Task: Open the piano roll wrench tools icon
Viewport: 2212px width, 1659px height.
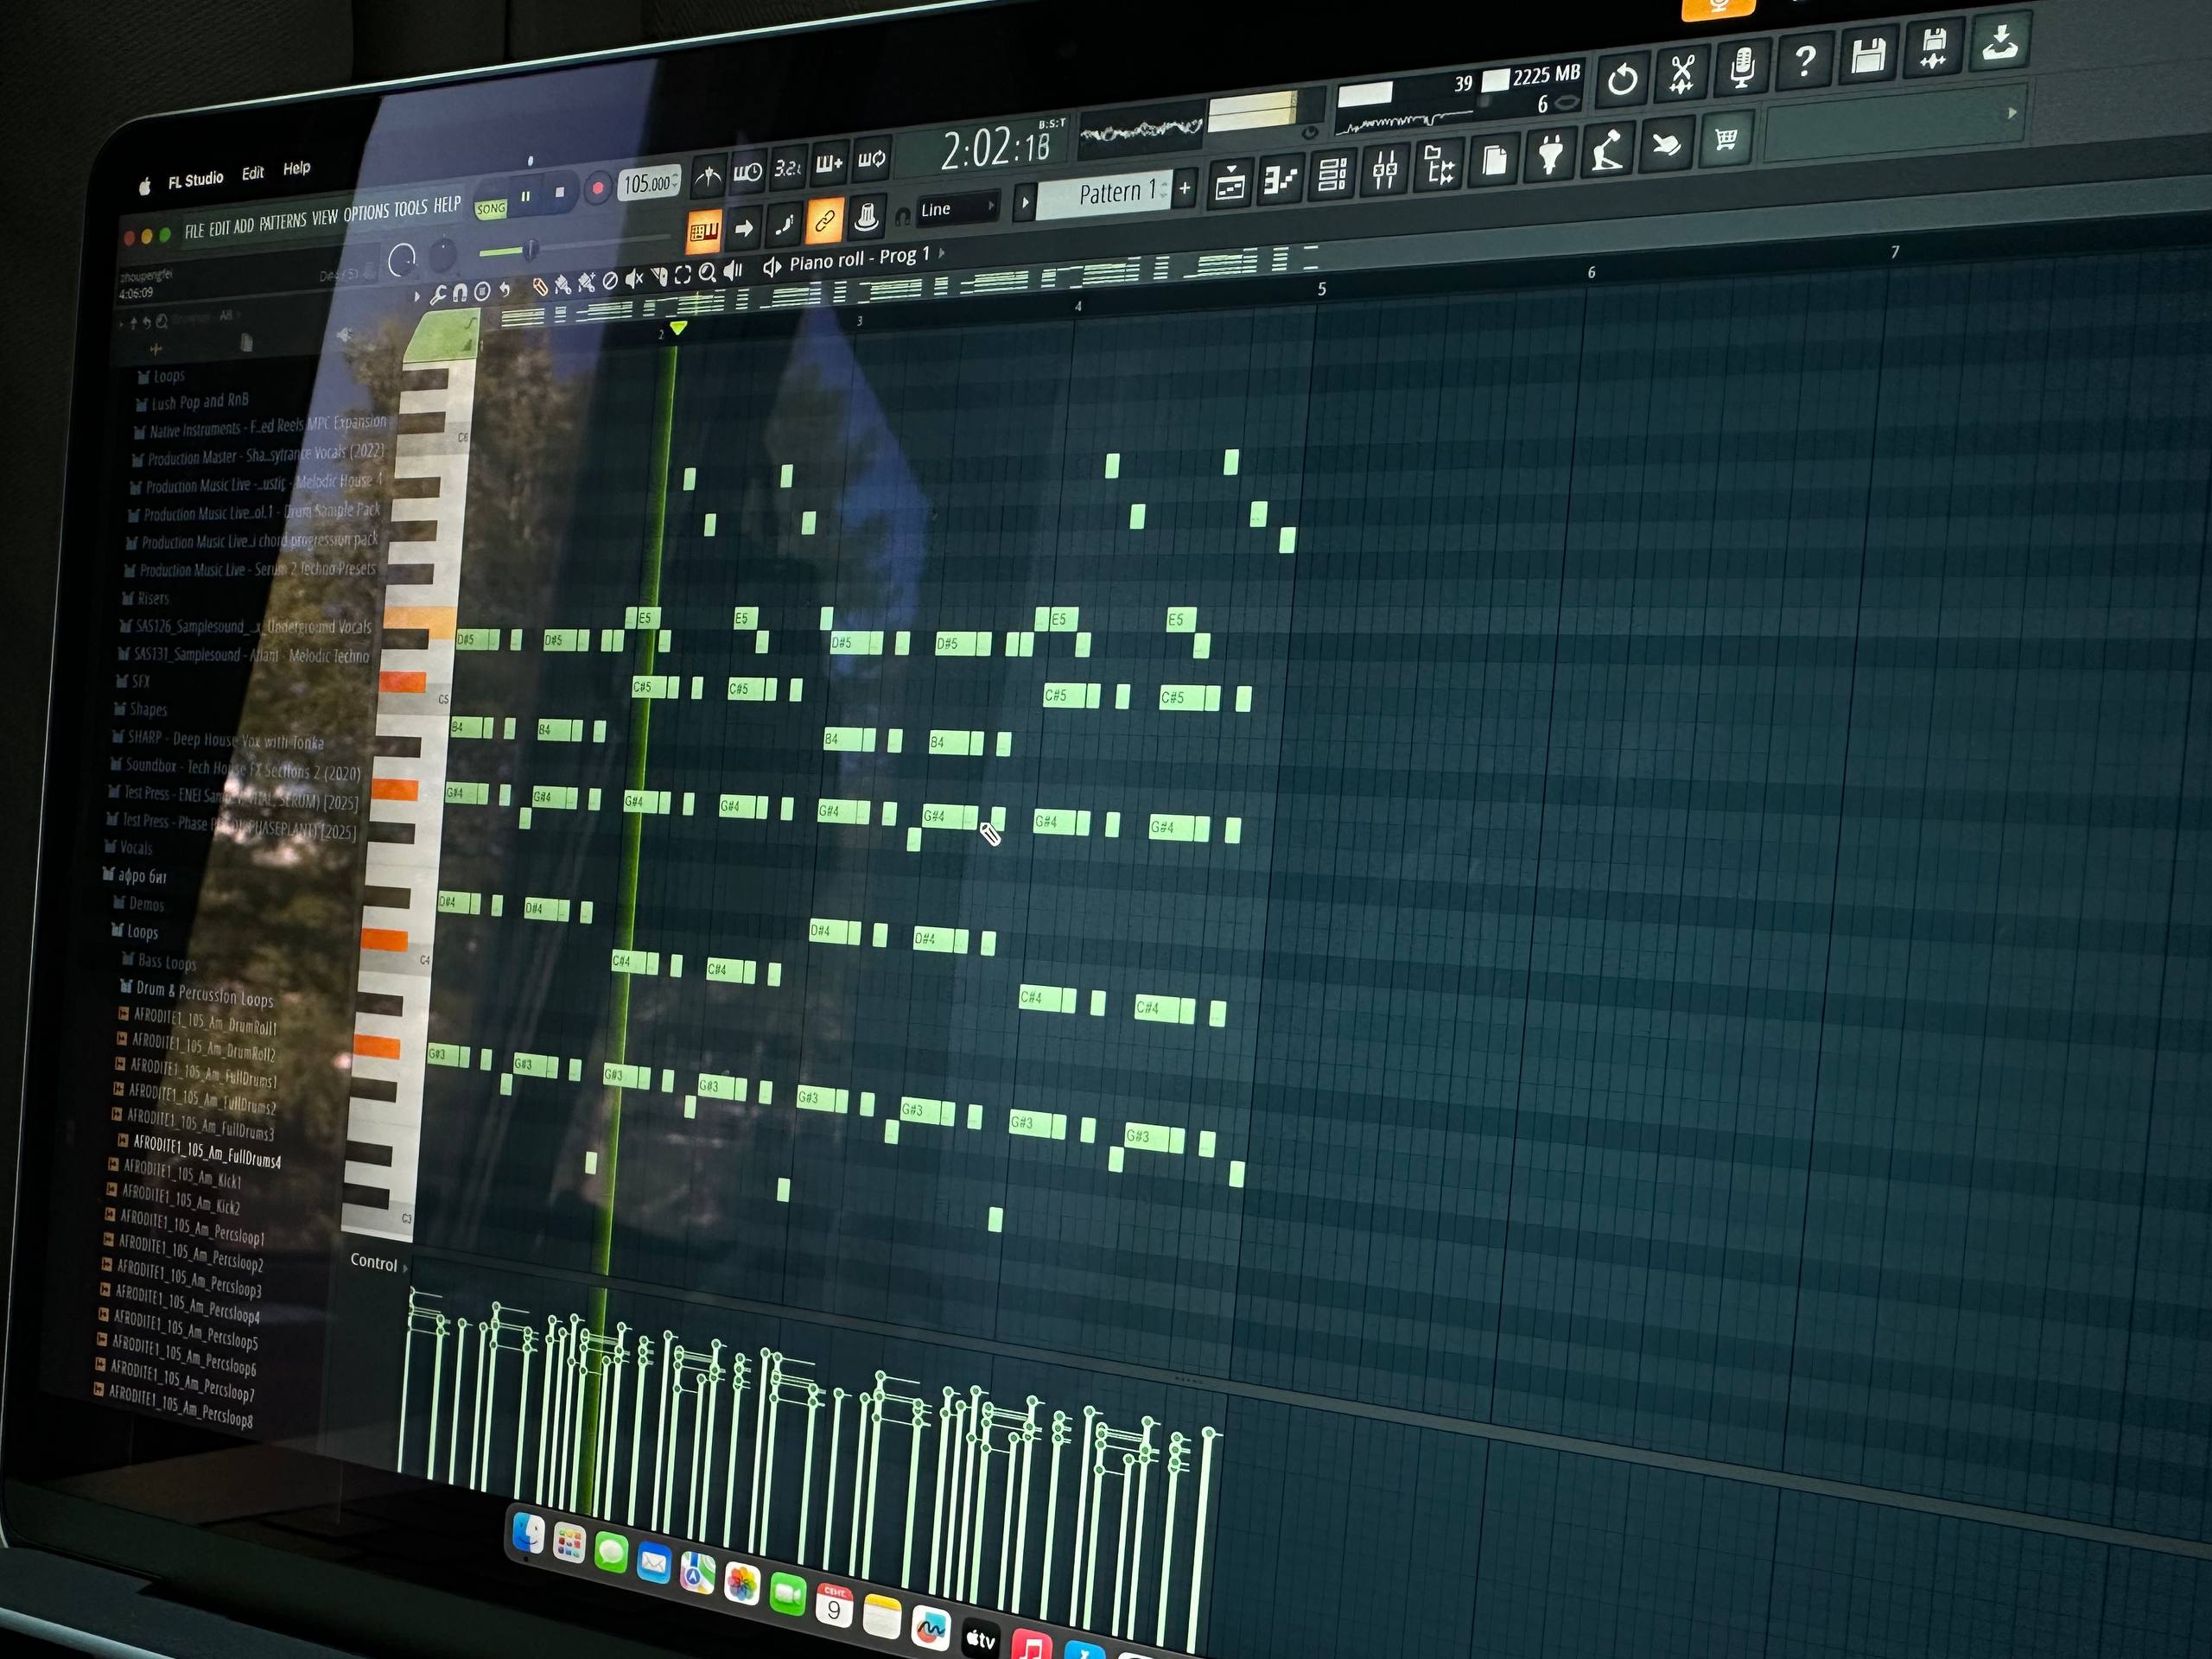Action: [438, 296]
